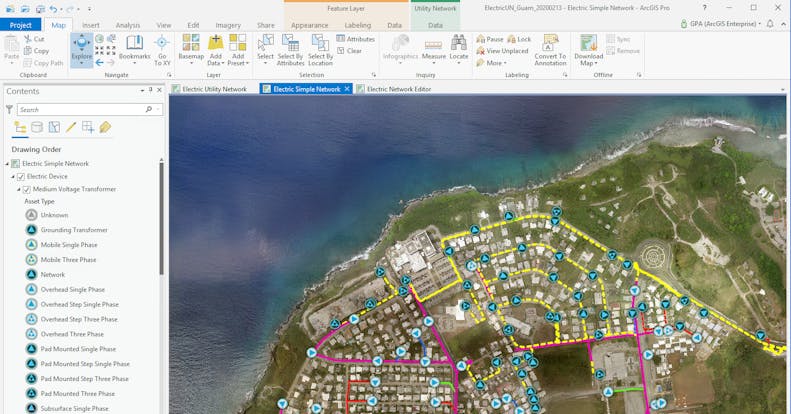Viewport: 791px width, 414px height.
Task: Click the 'Pad Mounted Three Phase' legend label
Action: tap(78, 393)
